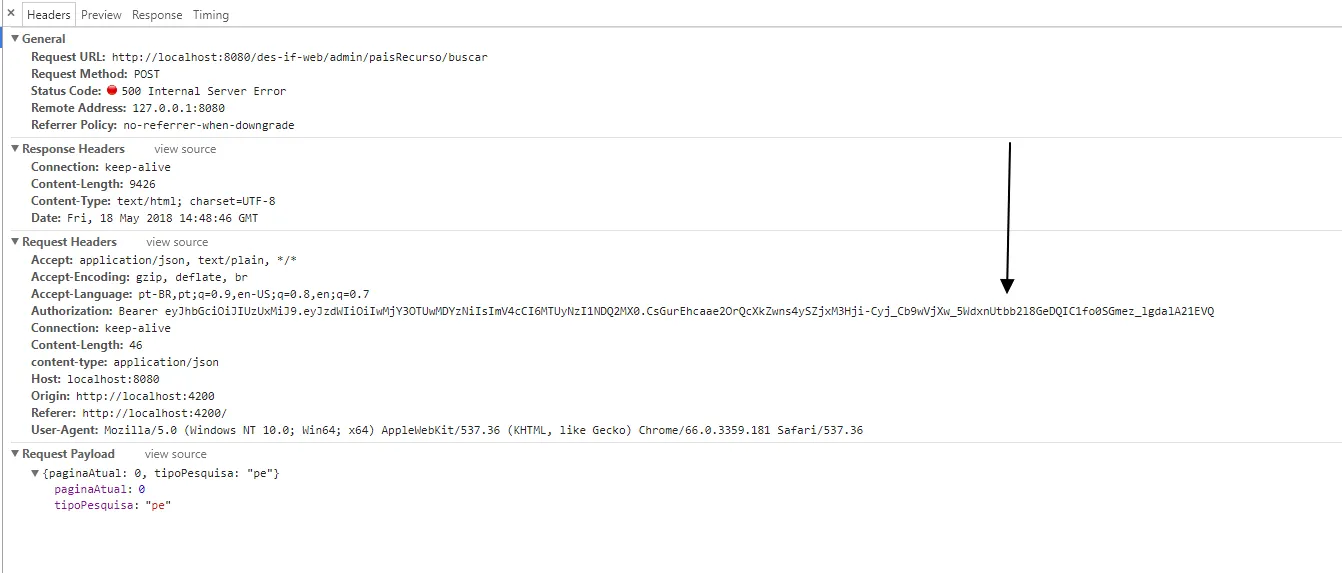Collapse the Request Payload section
Screen dimensions: 1342x573
pos(15,454)
